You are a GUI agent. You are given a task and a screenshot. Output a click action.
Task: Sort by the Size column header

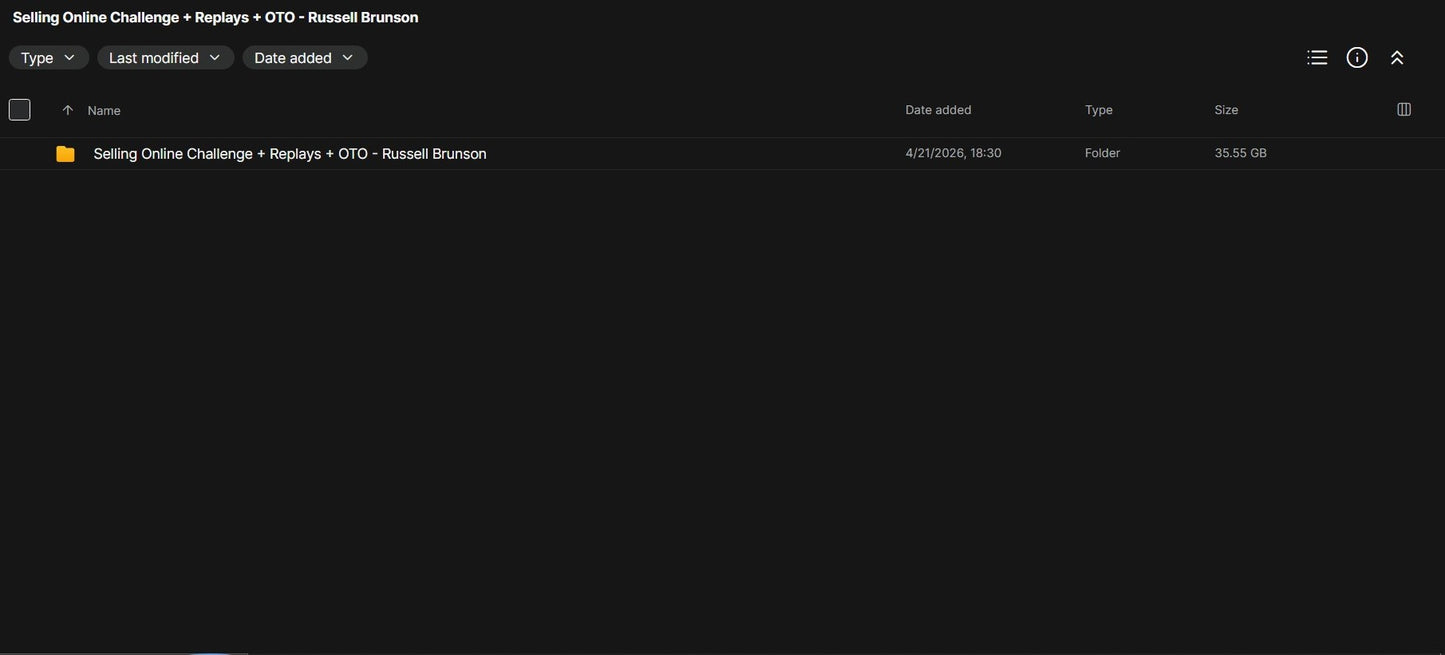pyautogui.click(x=1226, y=110)
